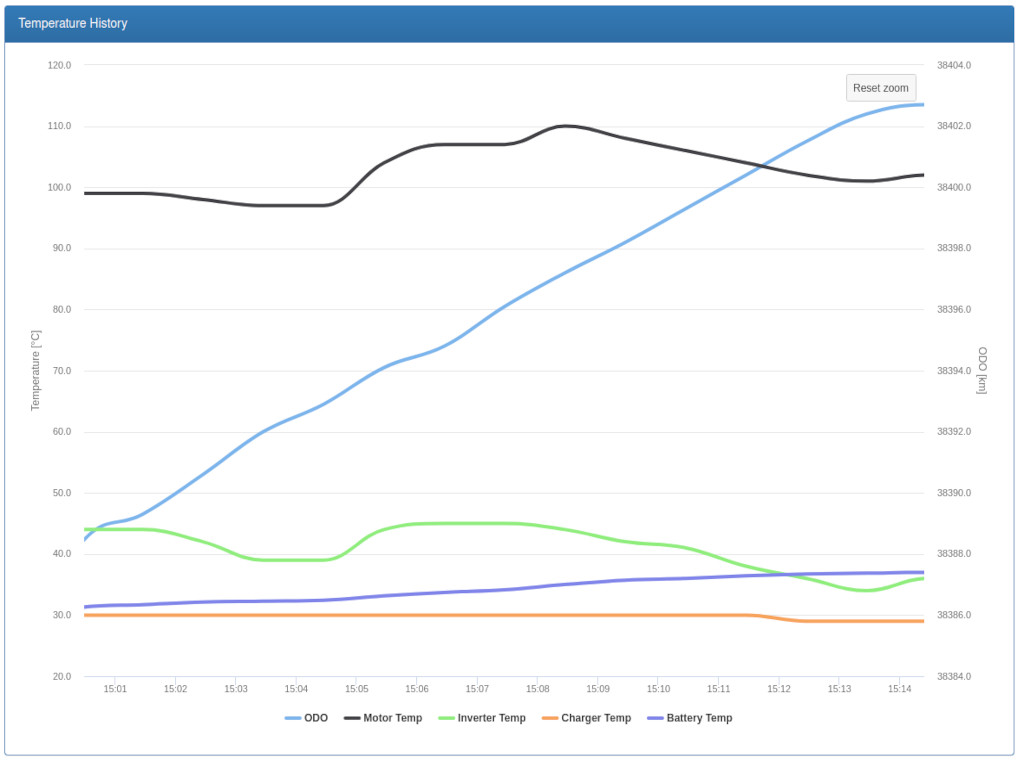1024x768 pixels.
Task: Click the 38404.0 odometer axis label
Action: [x=953, y=65]
